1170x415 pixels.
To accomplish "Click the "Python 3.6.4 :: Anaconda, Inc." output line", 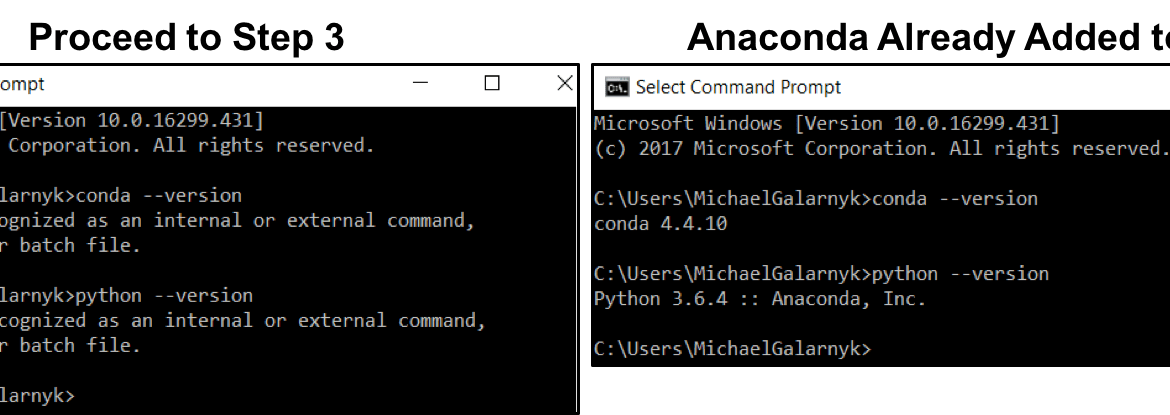I will click(x=760, y=299).
